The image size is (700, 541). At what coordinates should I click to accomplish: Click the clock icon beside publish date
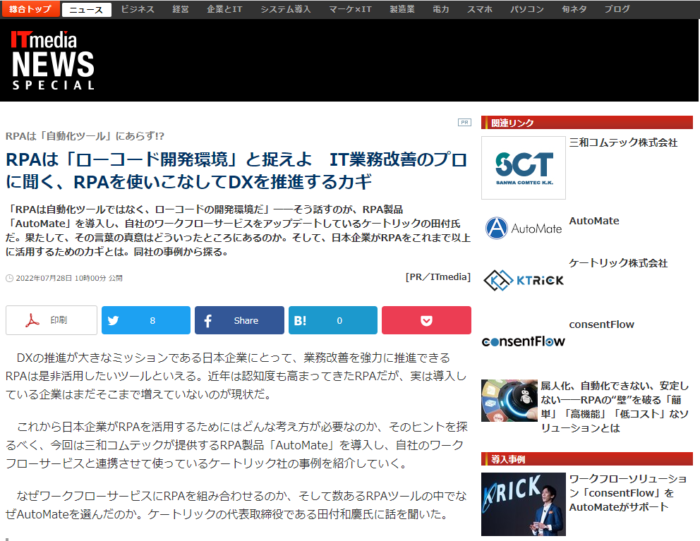tap(9, 278)
